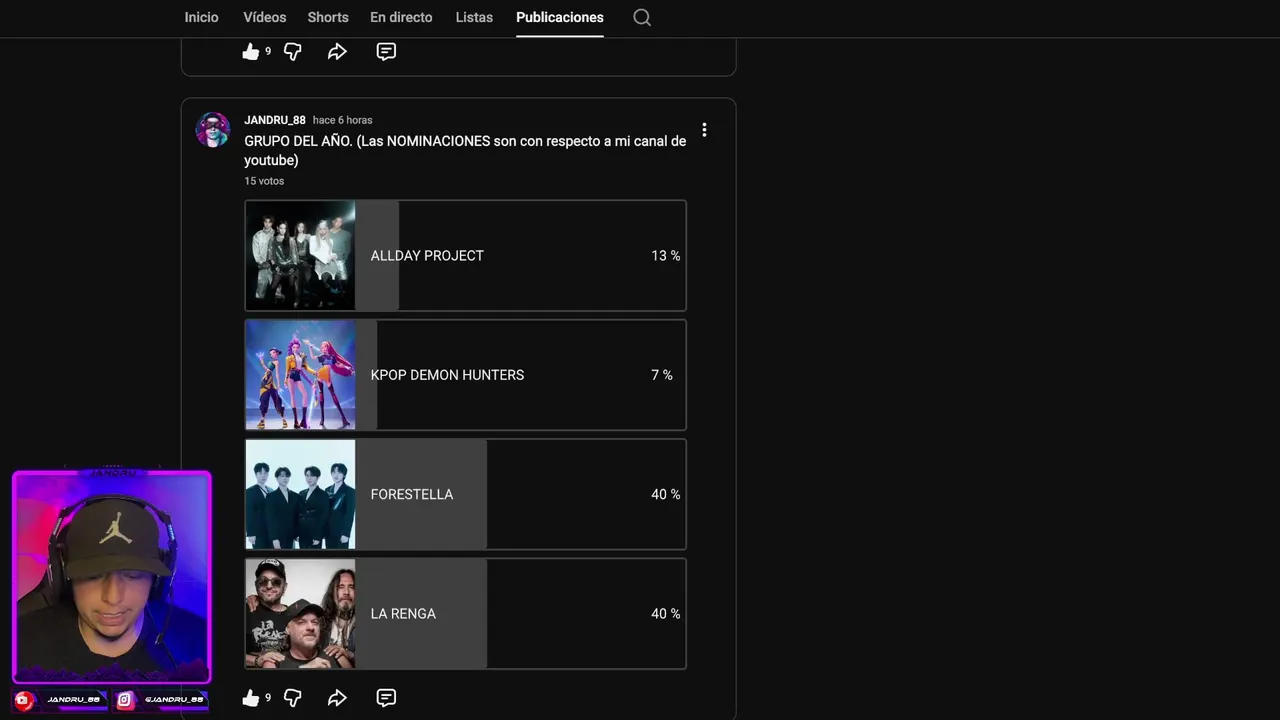Click the webcam overlay video feed
Screen dimensions: 1280x720
112,577
